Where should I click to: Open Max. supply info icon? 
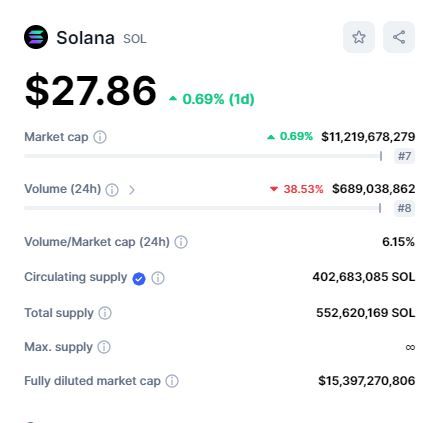tap(104, 347)
